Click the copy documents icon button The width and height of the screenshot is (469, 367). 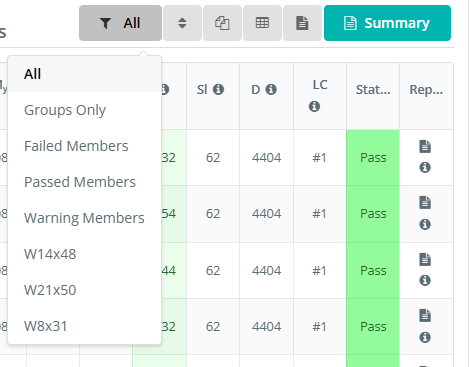(x=222, y=23)
